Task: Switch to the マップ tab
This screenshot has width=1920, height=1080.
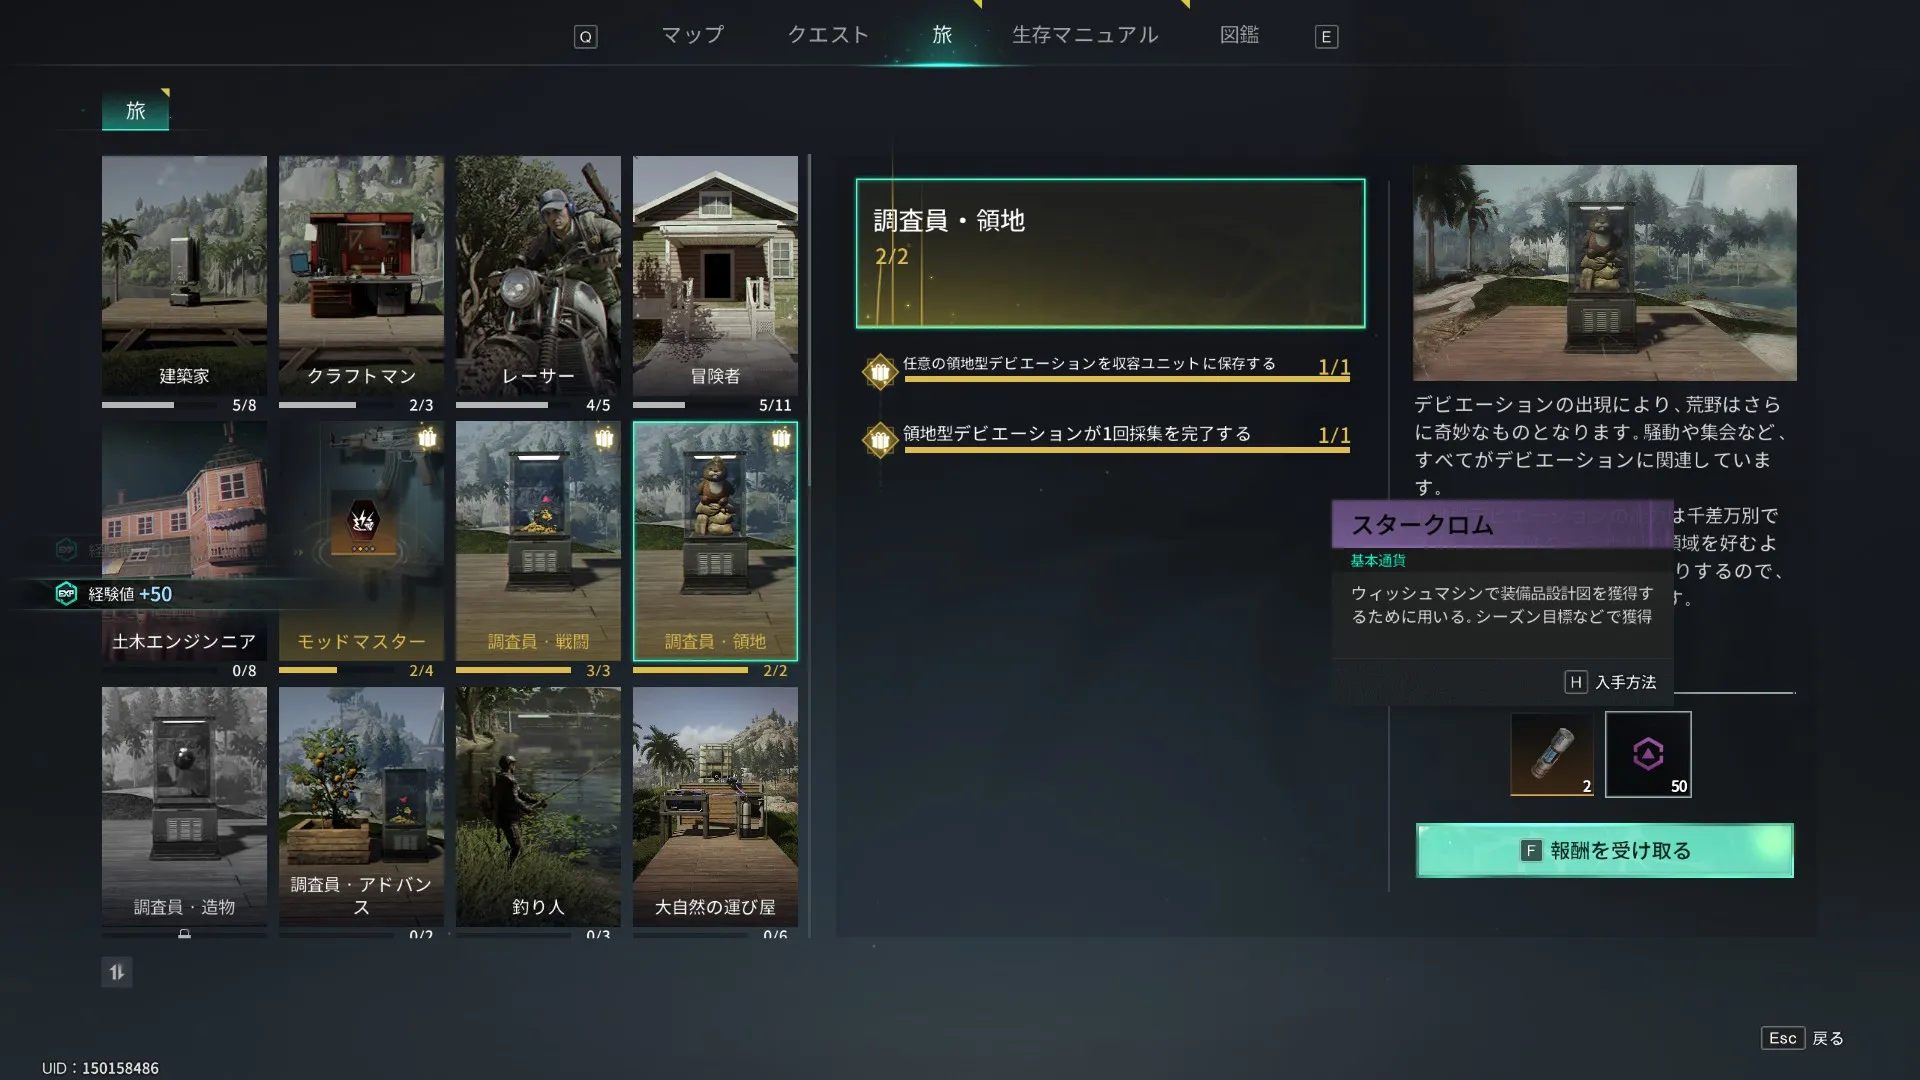Action: (x=692, y=35)
